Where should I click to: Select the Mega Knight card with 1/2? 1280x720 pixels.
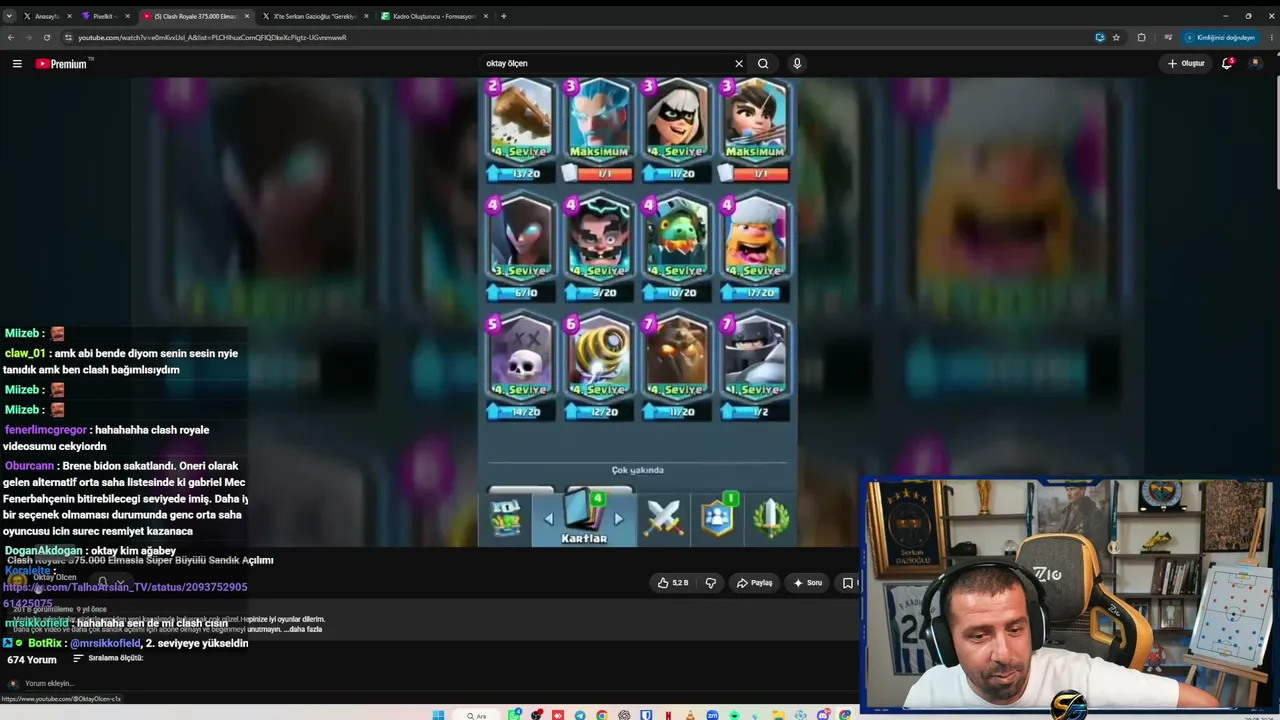755,368
